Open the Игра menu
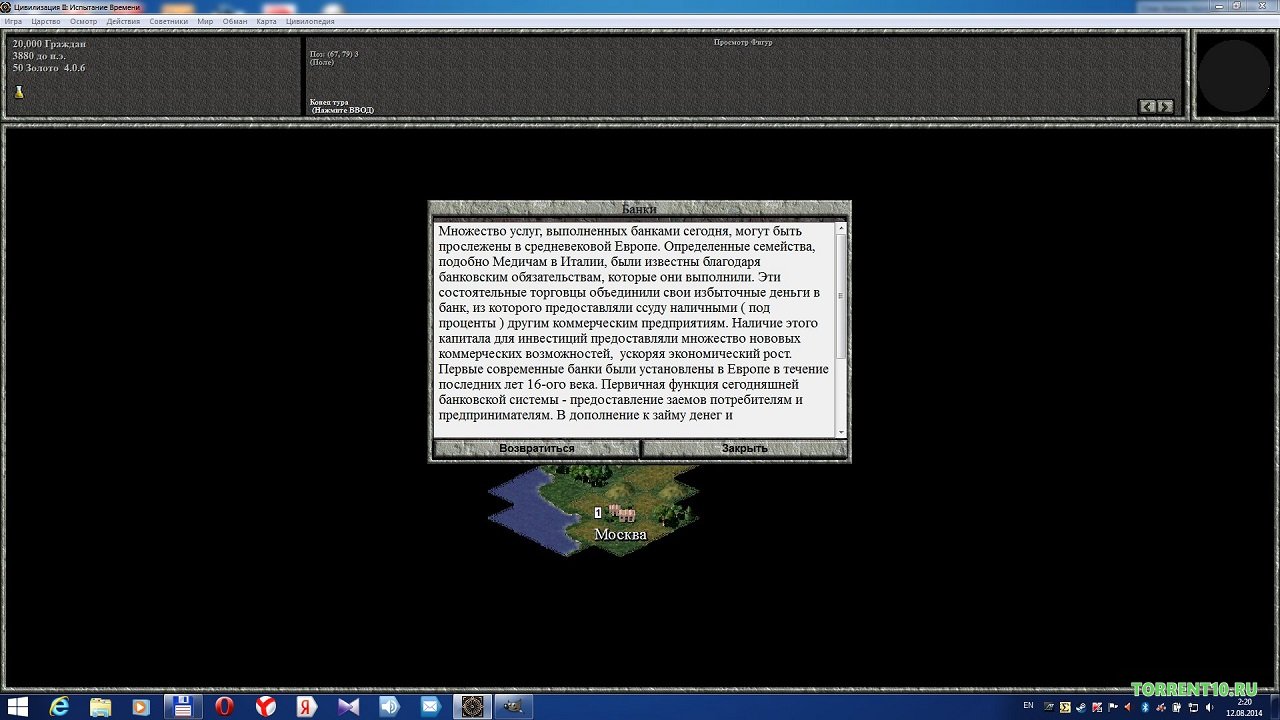The width and height of the screenshot is (1280, 720). [13, 21]
